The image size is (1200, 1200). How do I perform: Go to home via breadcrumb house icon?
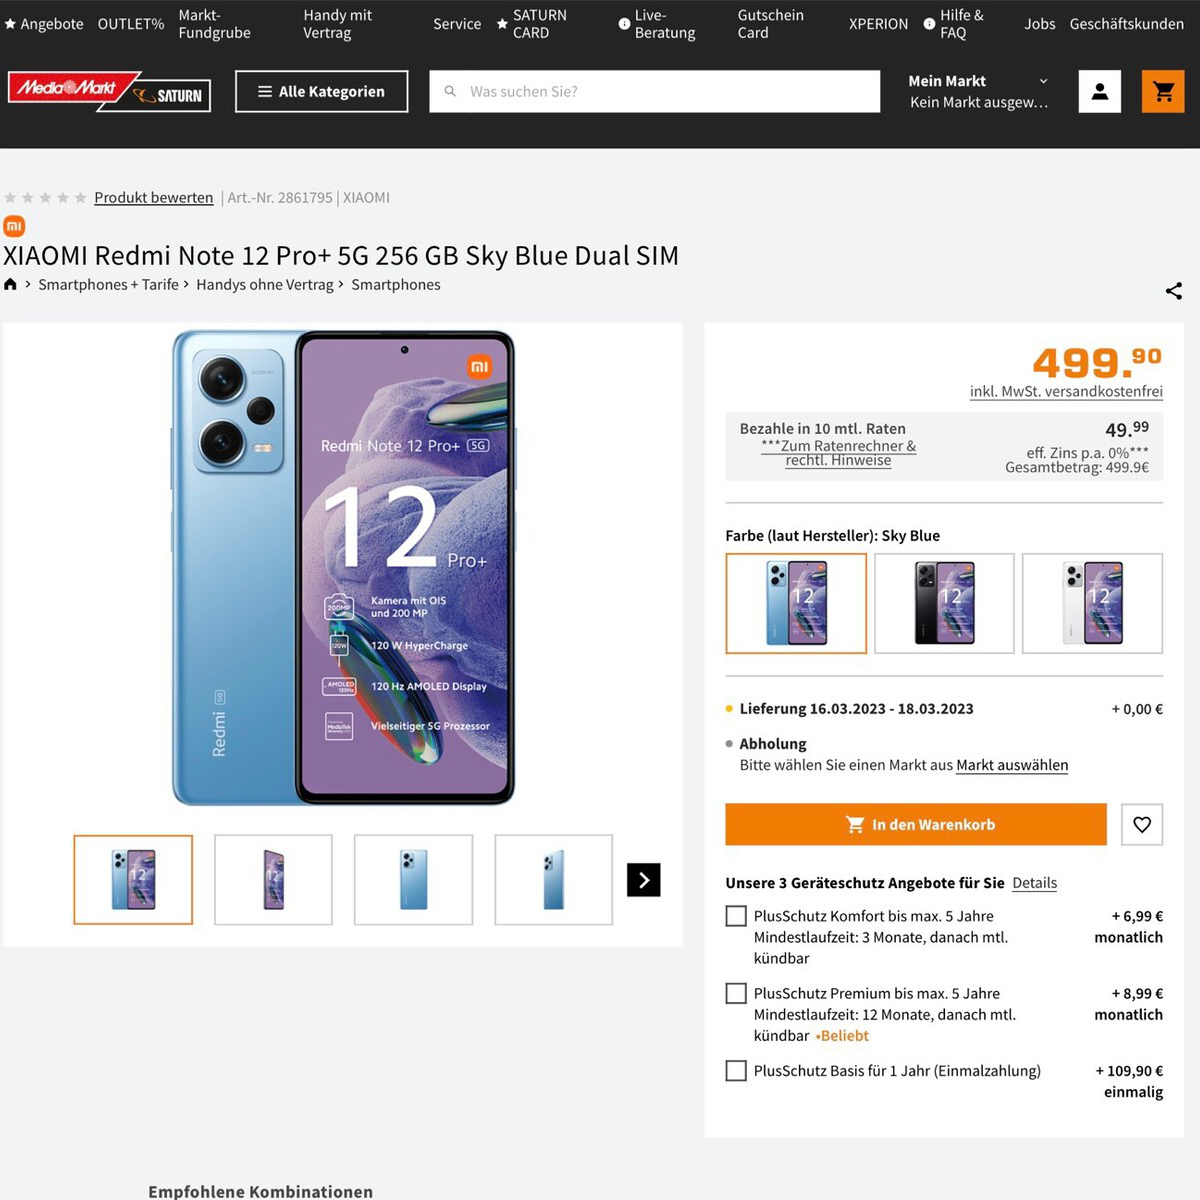pyautogui.click(x=11, y=285)
